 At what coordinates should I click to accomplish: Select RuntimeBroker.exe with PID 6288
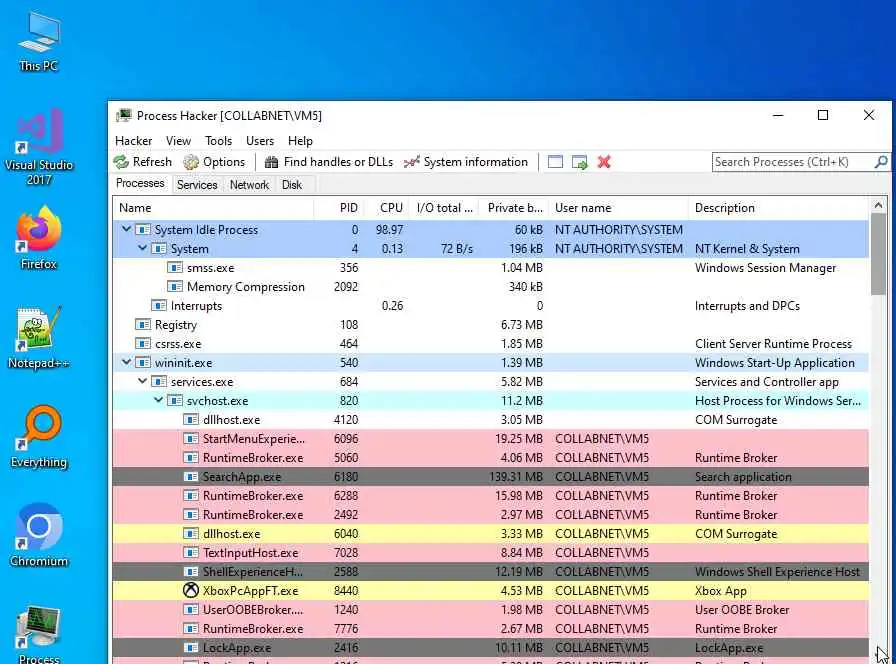(491, 495)
